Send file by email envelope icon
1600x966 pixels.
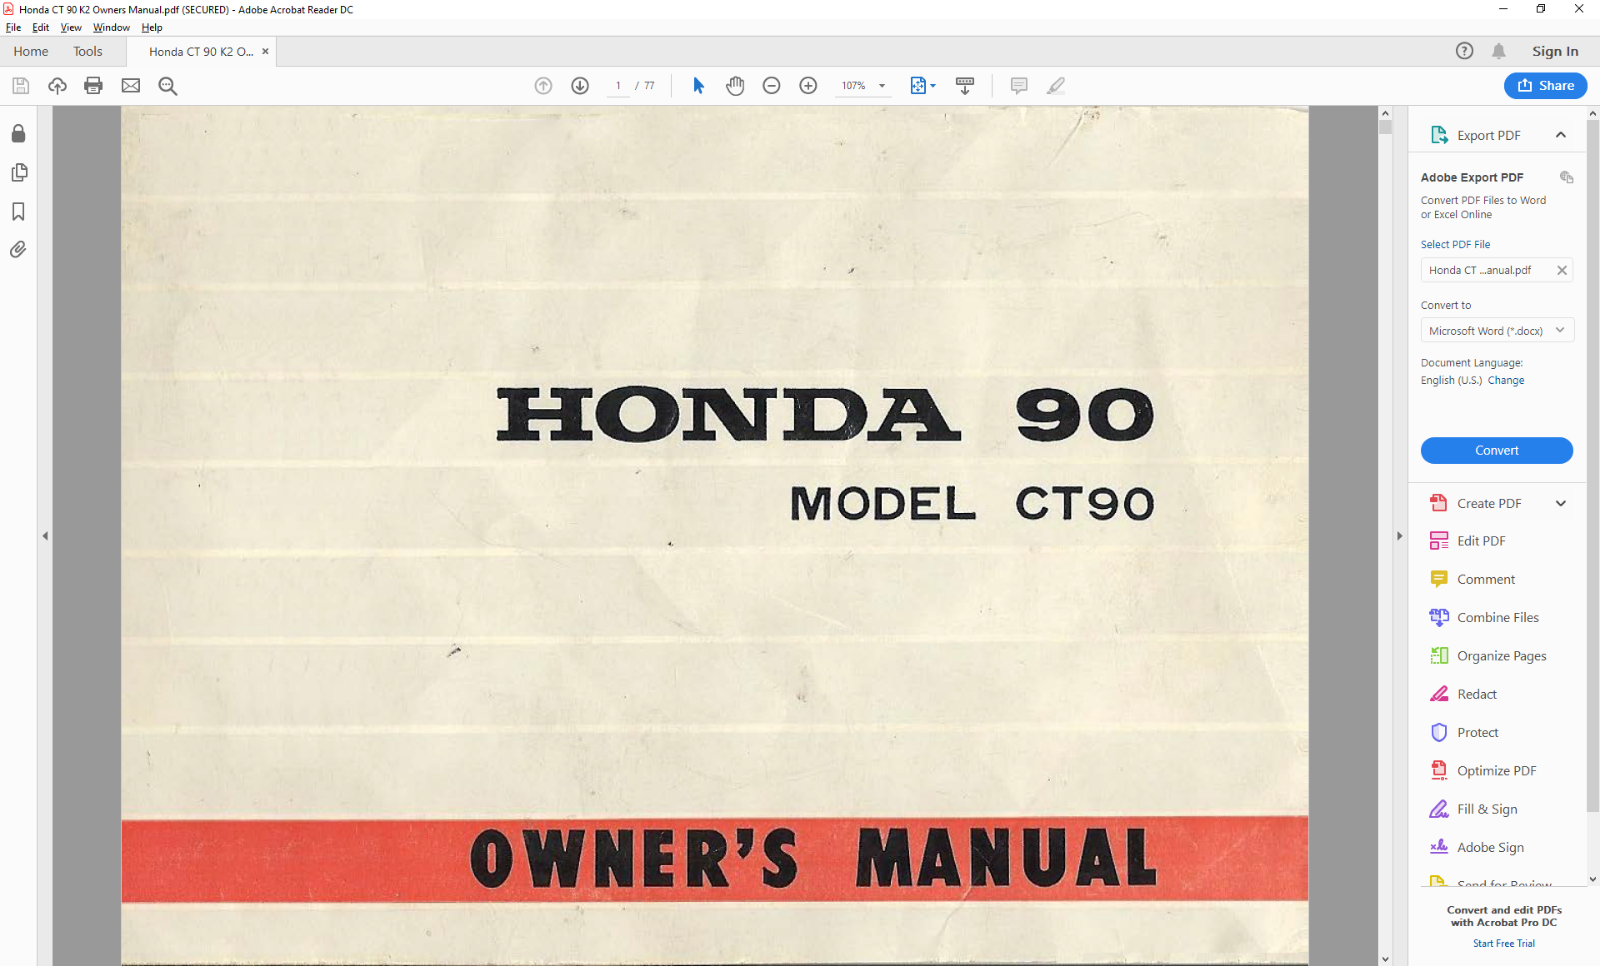tap(131, 86)
